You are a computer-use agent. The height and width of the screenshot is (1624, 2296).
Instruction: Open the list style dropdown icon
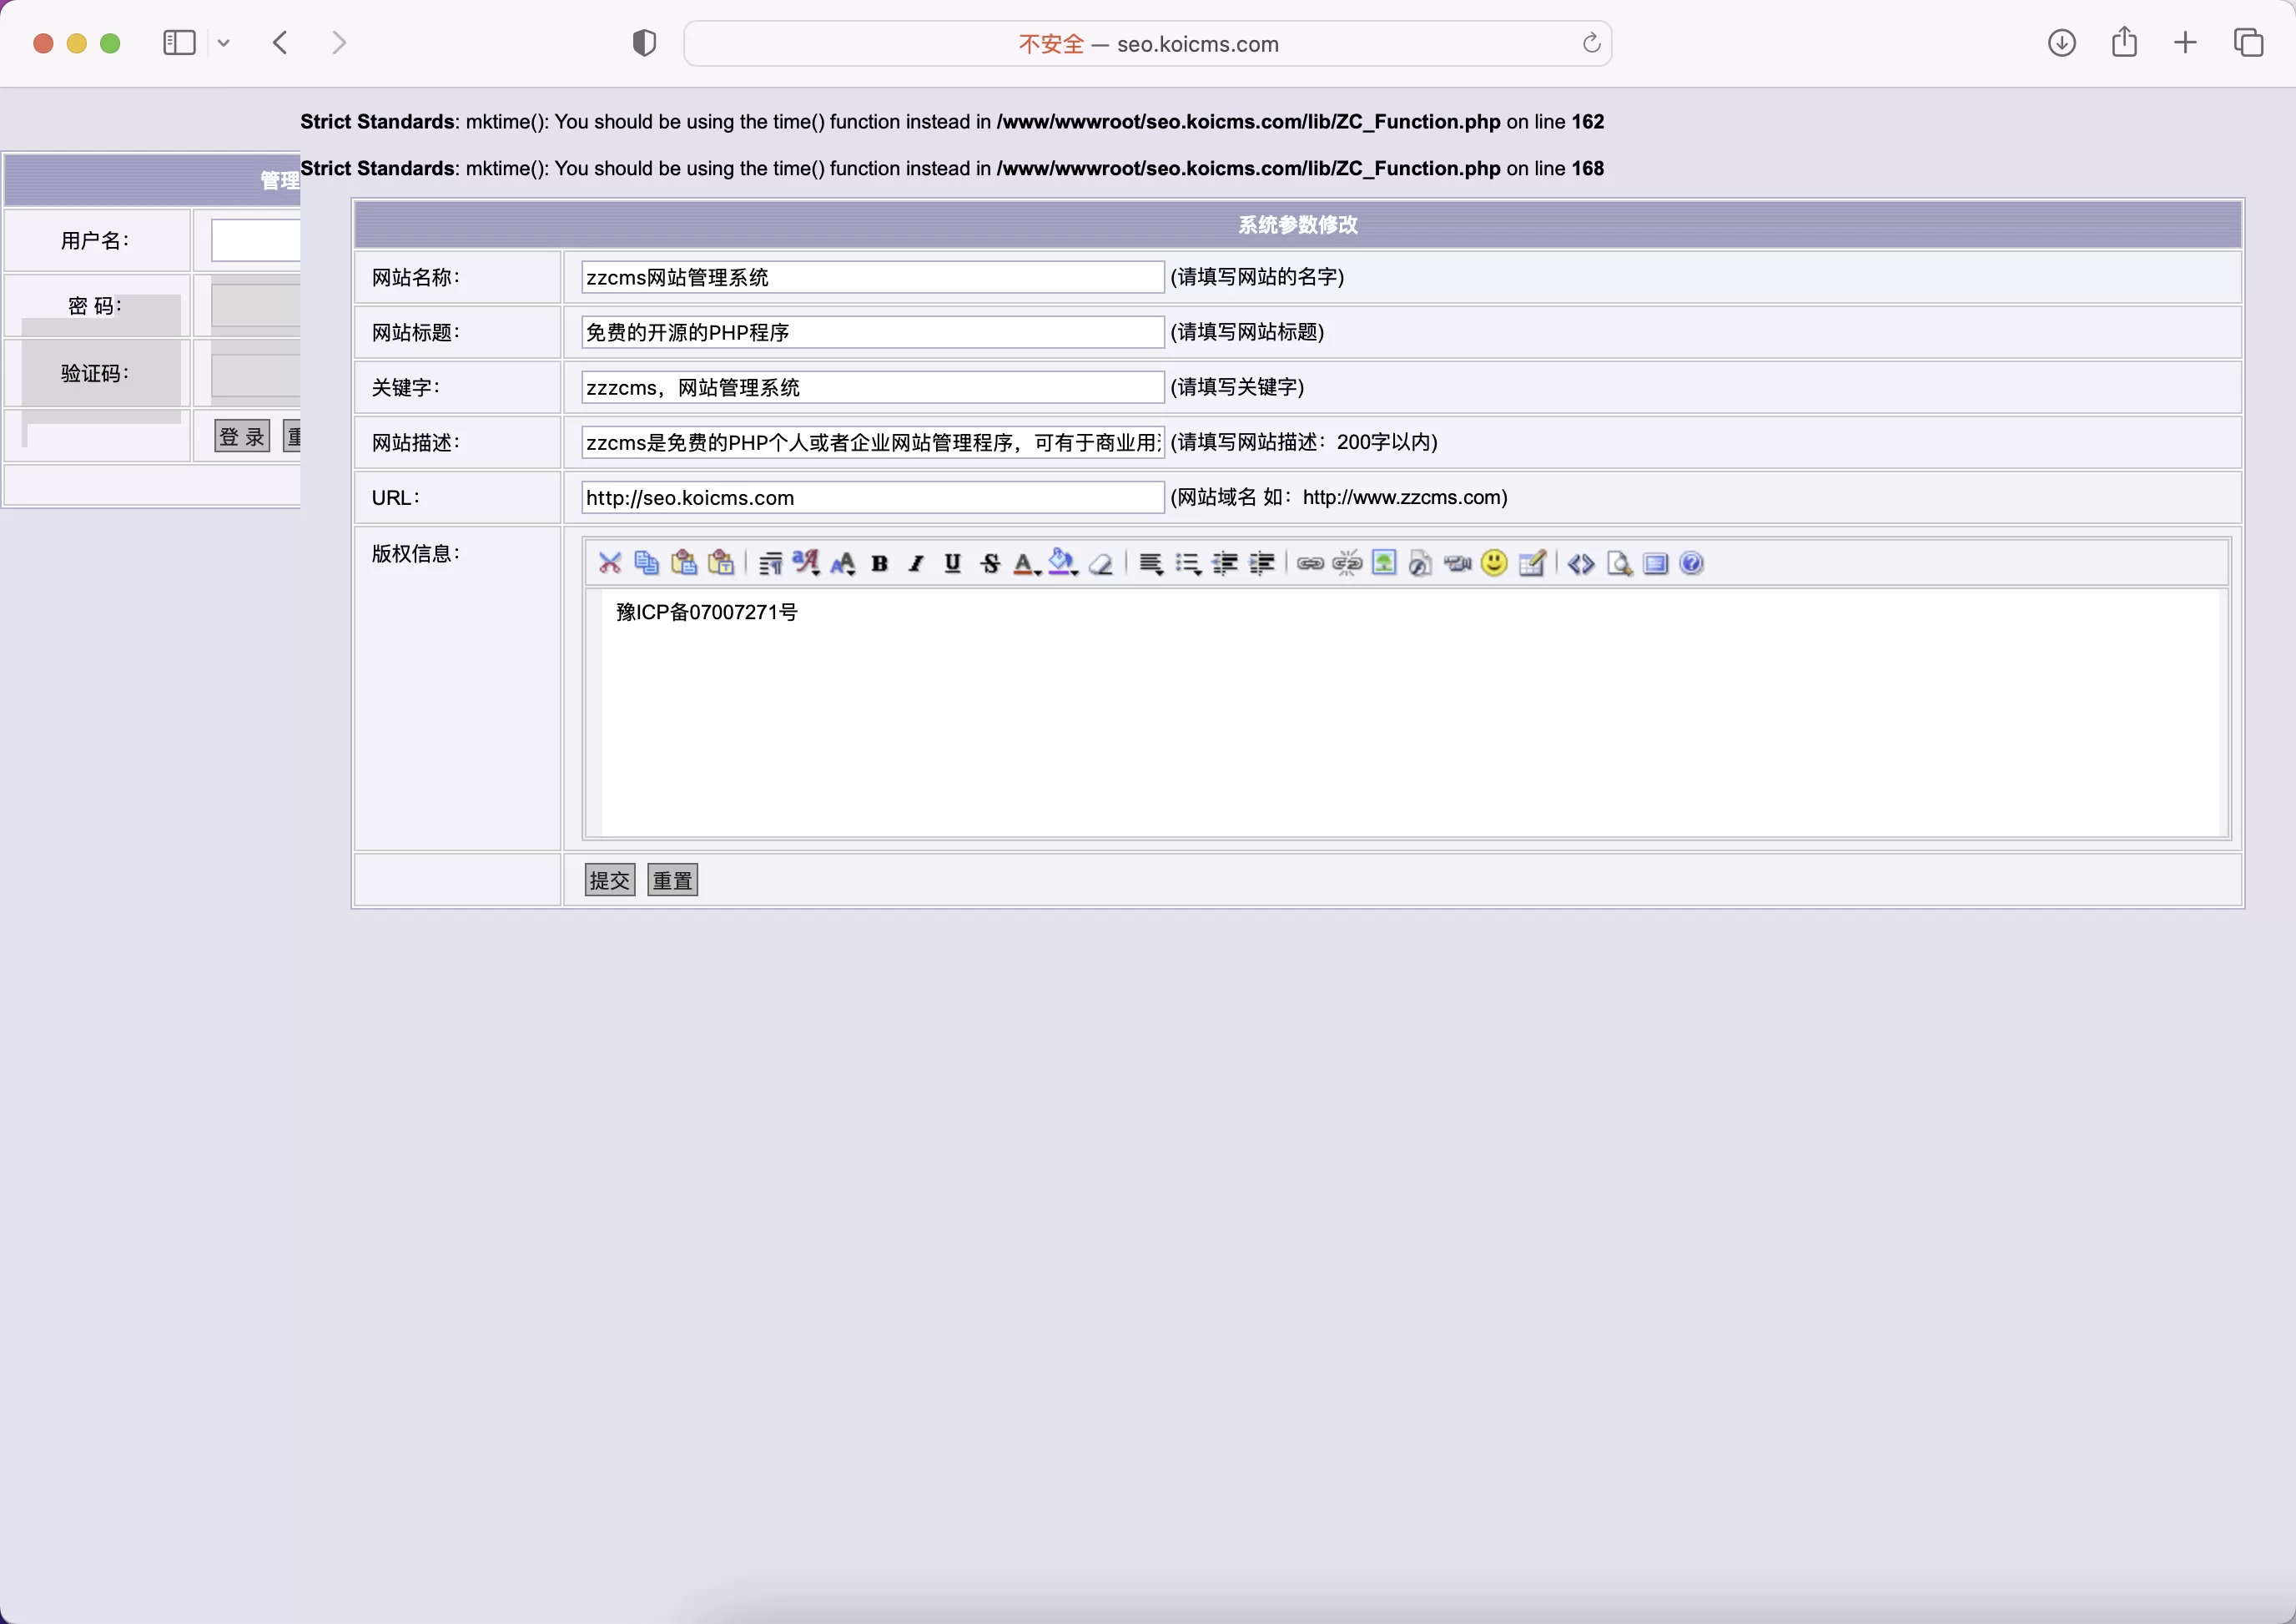(x=1188, y=563)
